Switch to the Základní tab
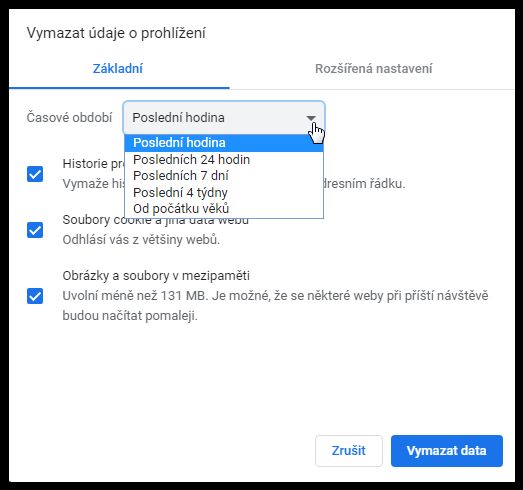This screenshot has width=523, height=490. (x=118, y=69)
